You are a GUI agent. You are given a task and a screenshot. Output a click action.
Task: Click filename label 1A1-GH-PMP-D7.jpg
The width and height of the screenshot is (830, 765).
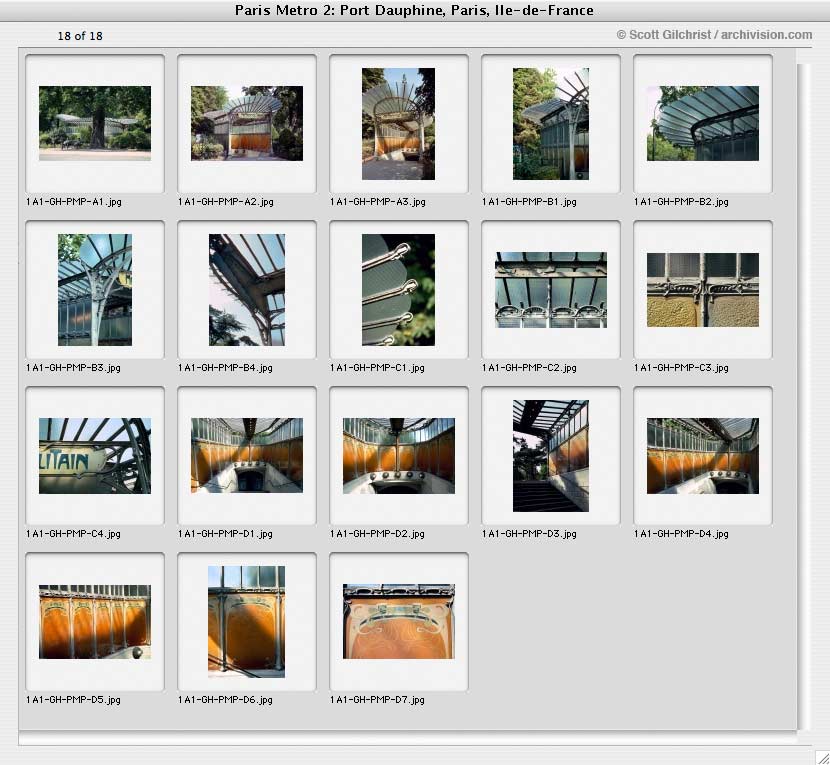coord(377,699)
